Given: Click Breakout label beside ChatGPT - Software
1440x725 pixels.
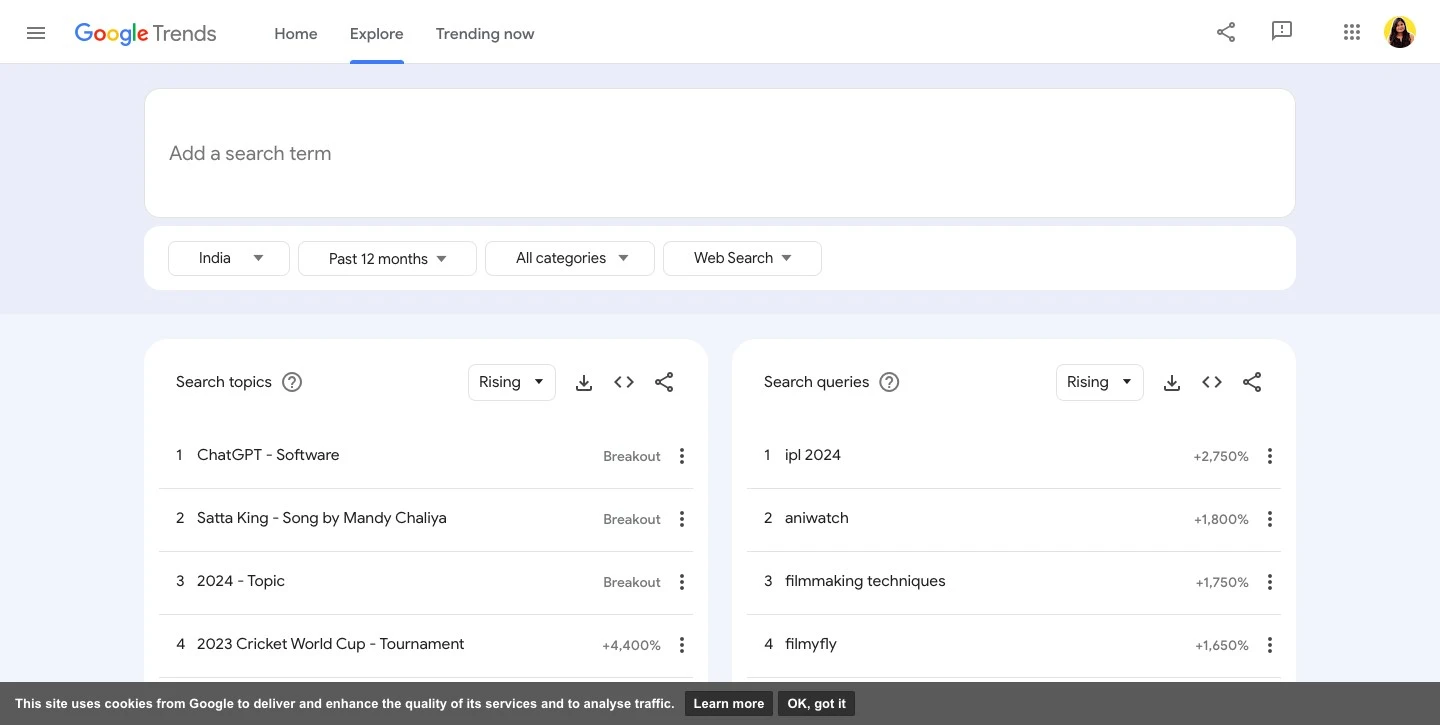Looking at the screenshot, I should point(632,456).
